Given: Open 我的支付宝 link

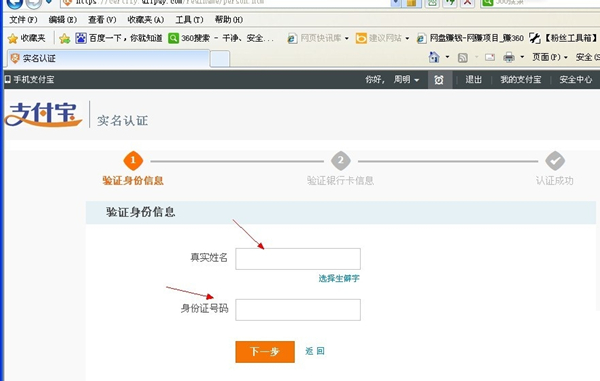Looking at the screenshot, I should tap(521, 80).
